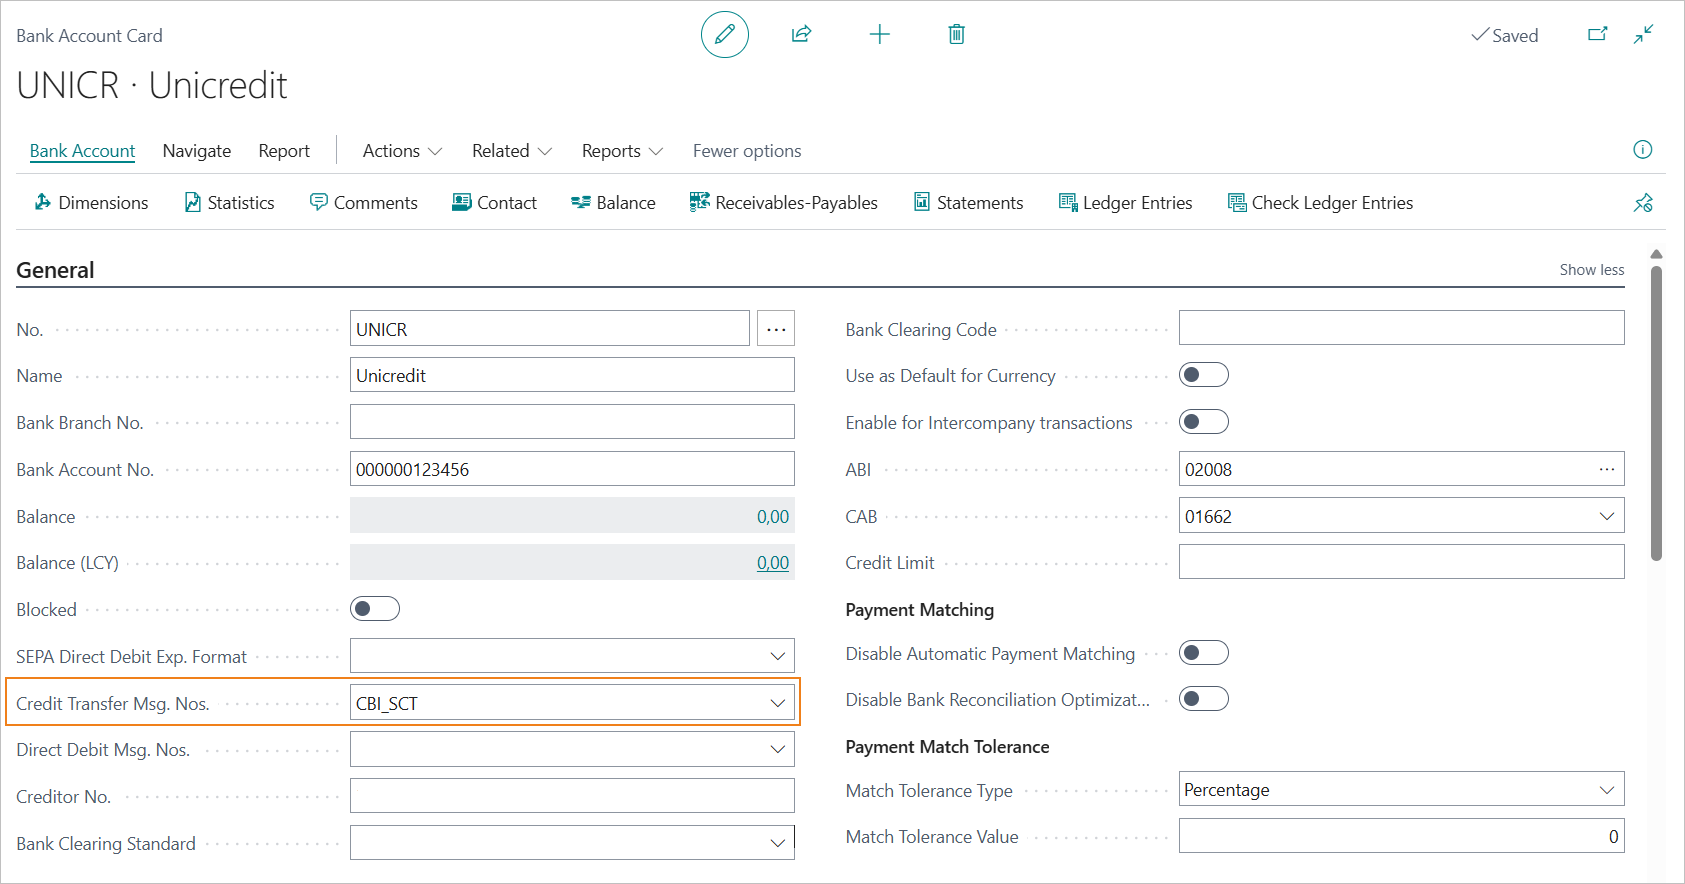This screenshot has width=1685, height=884.
Task: Click the trash delete icon
Action: [x=956, y=35]
